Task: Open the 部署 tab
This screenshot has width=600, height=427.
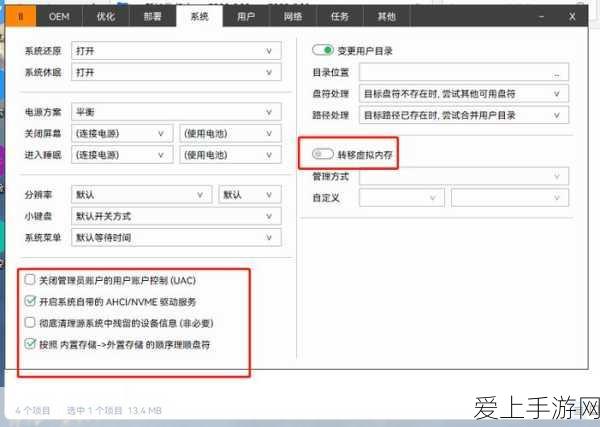Action: coord(153,16)
